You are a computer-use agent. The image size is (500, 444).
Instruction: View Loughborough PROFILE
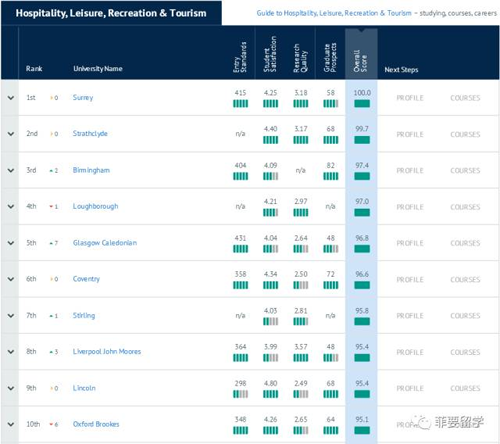pyautogui.click(x=410, y=207)
